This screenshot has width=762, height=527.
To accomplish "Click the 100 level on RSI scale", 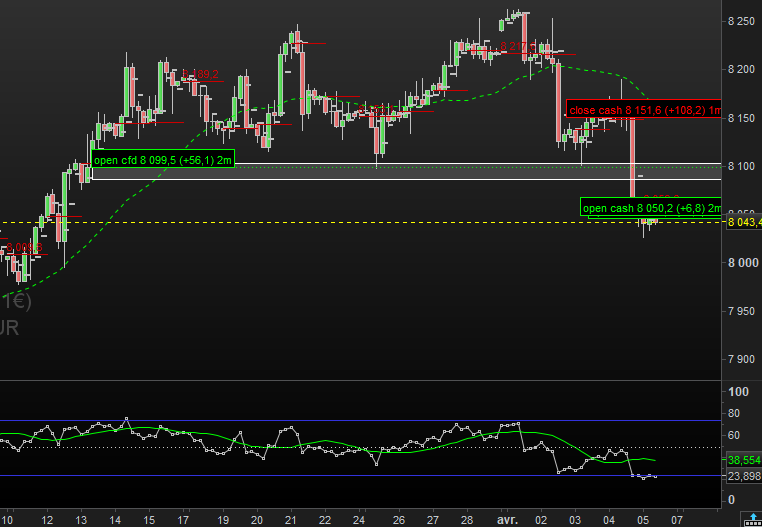I will [x=738, y=392].
